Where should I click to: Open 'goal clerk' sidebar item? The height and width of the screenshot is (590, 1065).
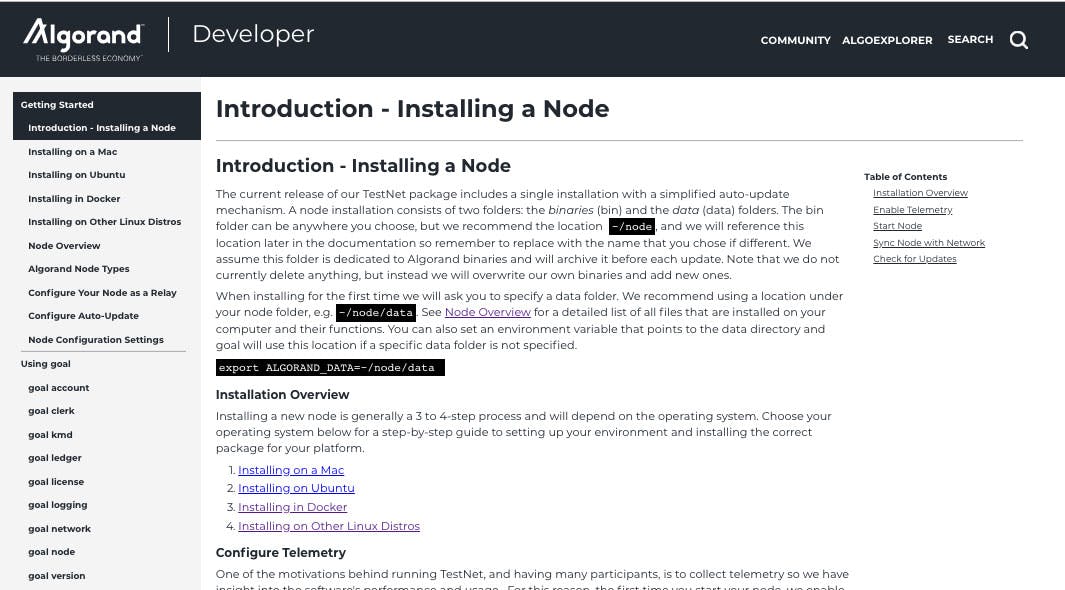tap(51, 410)
